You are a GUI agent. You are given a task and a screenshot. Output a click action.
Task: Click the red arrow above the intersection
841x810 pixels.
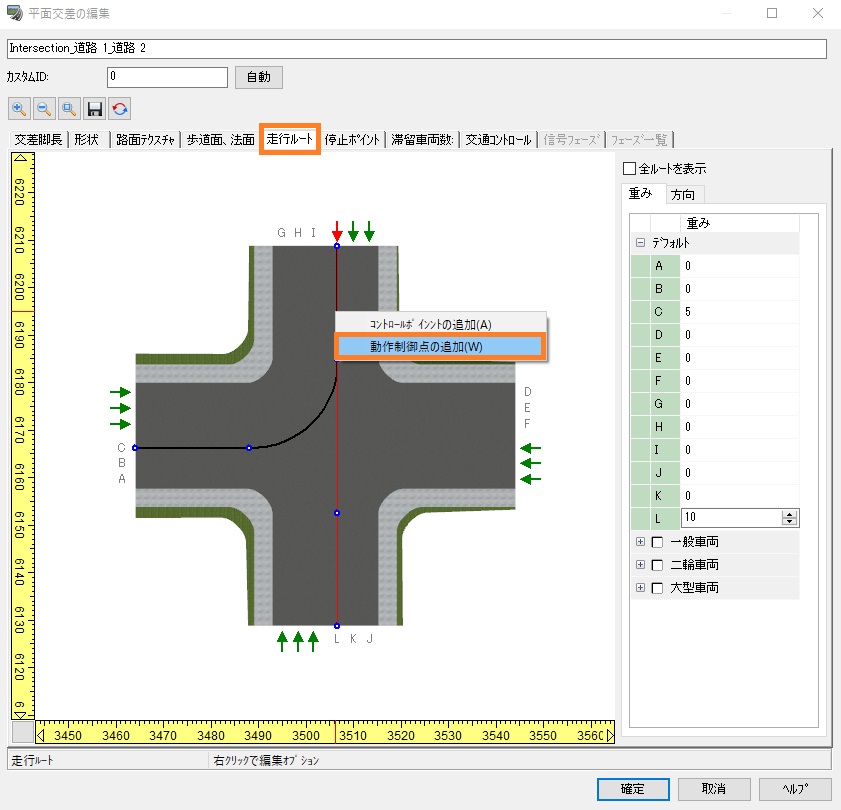(x=337, y=231)
